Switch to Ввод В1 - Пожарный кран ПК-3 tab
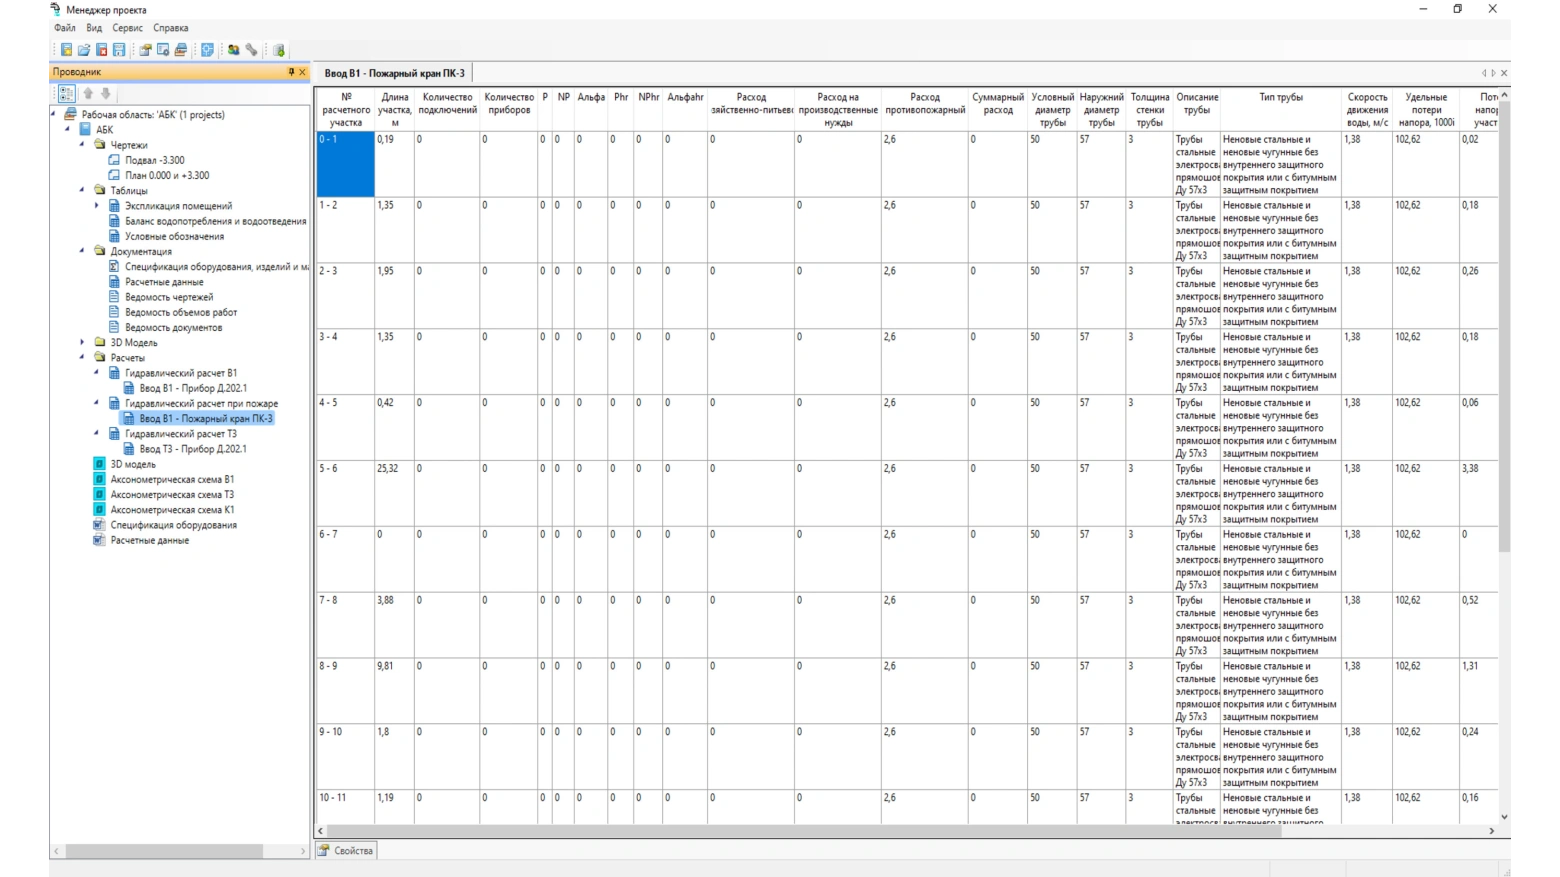 [x=394, y=73]
